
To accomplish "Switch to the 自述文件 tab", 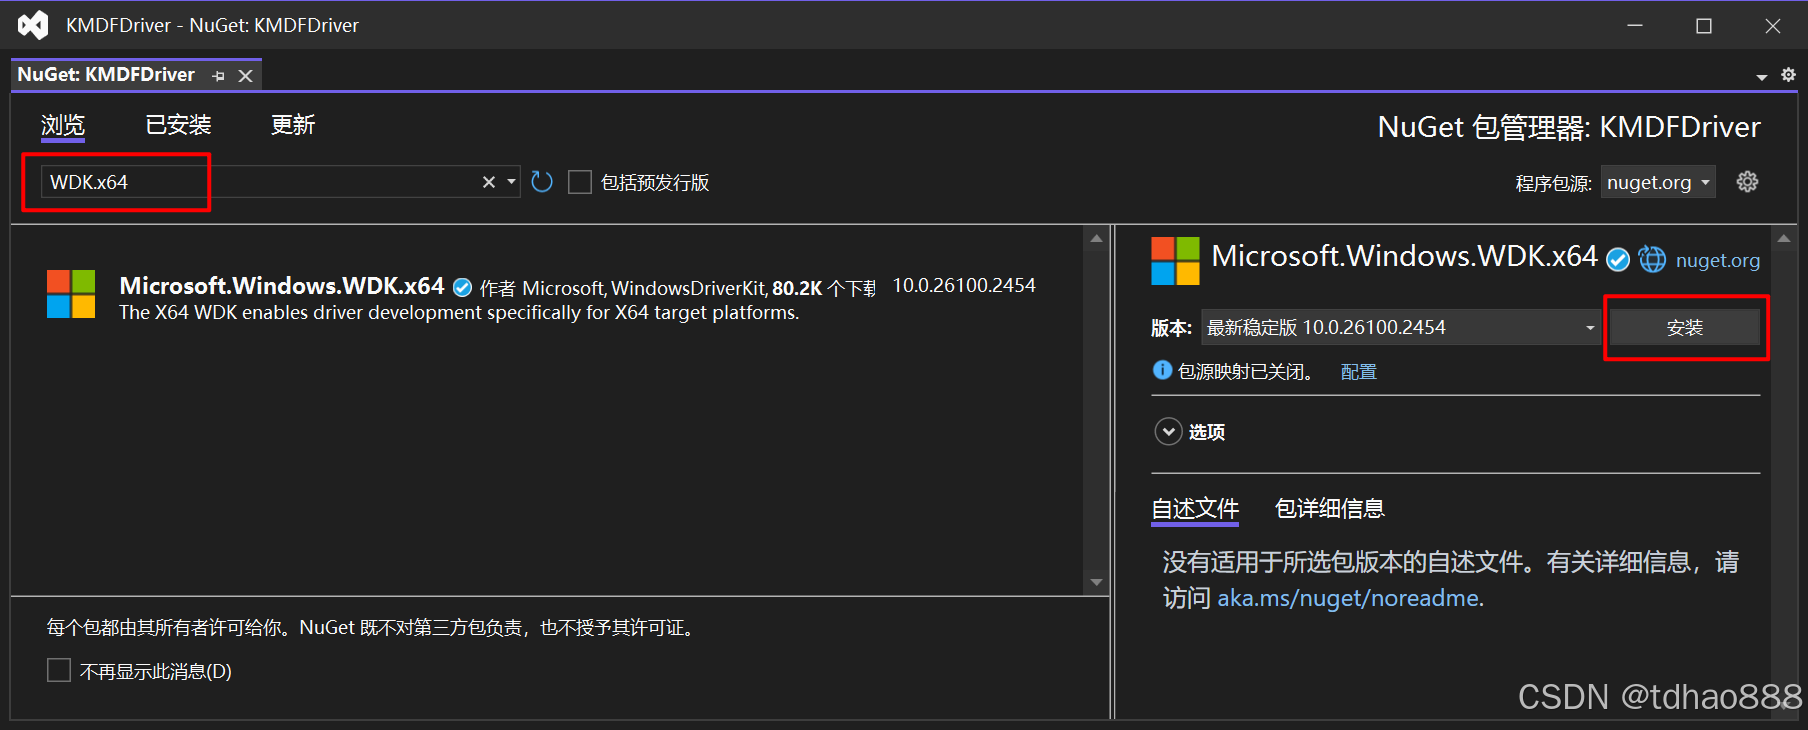I will (x=1195, y=509).
